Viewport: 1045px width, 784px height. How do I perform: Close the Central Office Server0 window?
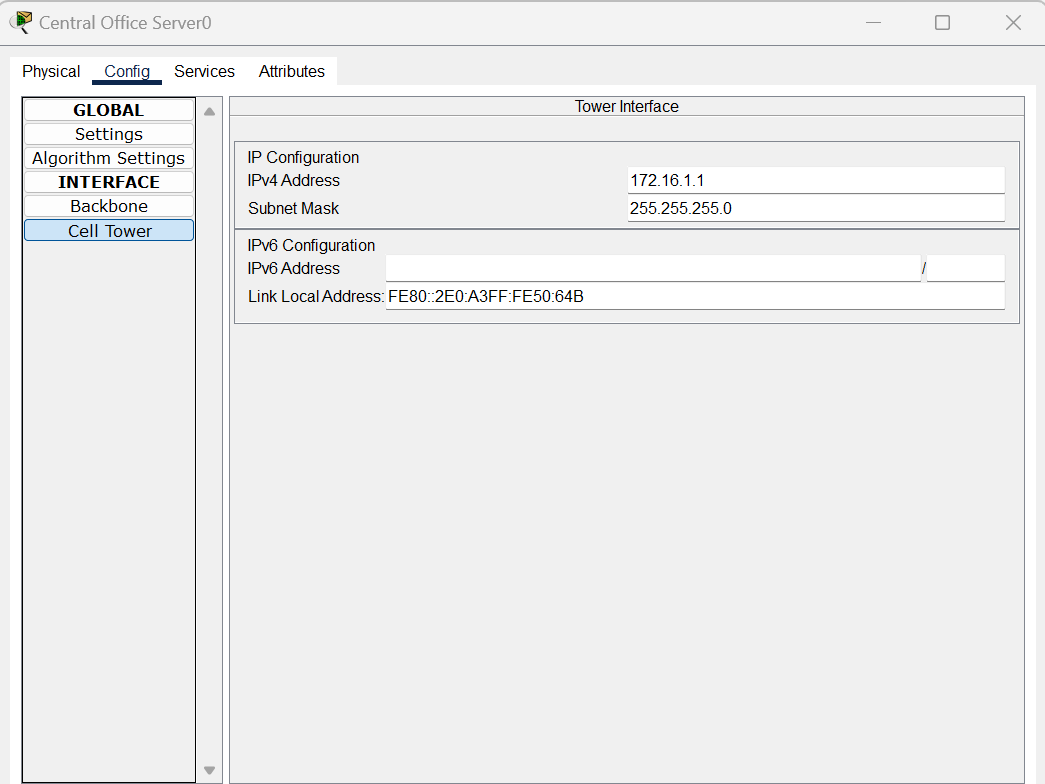1013,23
